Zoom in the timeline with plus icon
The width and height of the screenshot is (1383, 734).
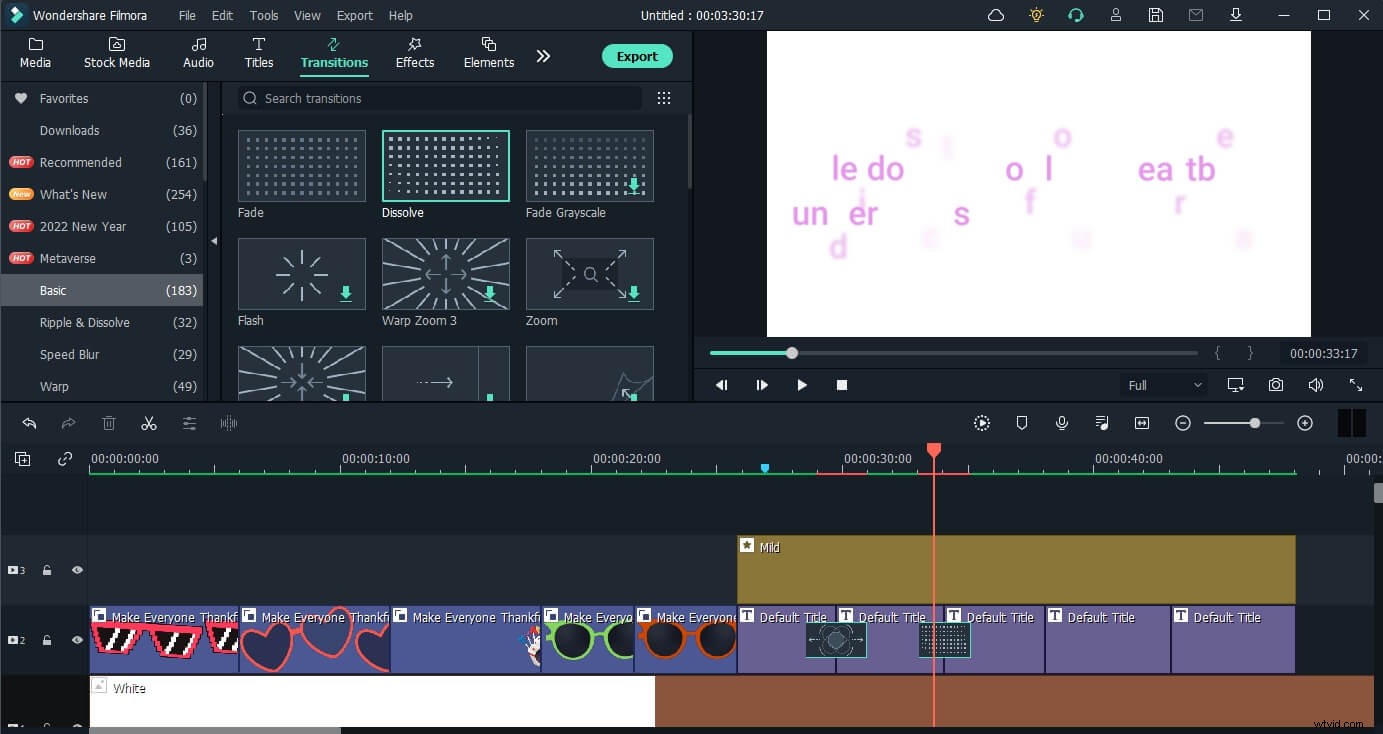[1305, 423]
